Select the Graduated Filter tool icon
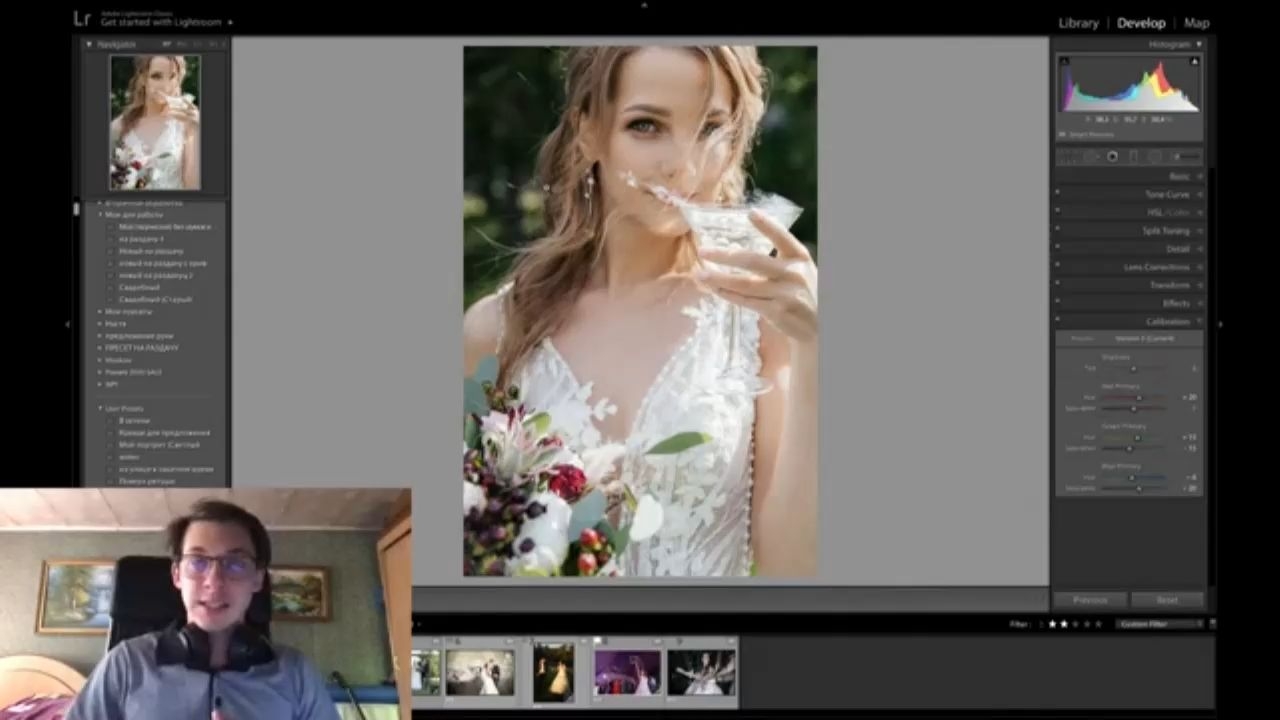Image resolution: width=1280 pixels, height=720 pixels. [x=1133, y=157]
